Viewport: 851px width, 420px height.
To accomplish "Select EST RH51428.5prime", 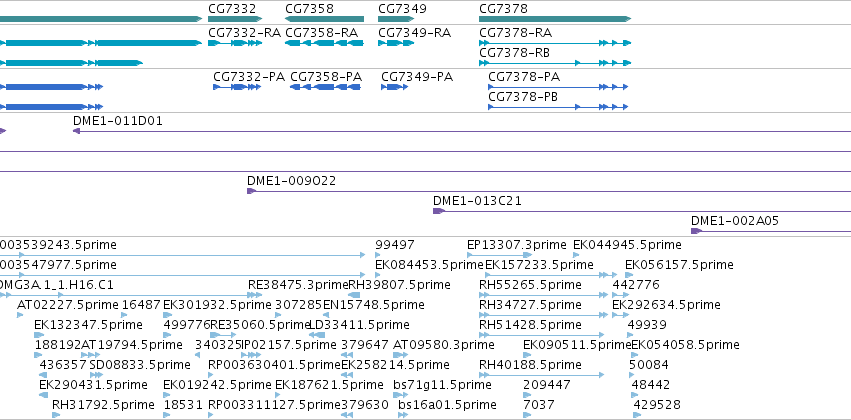I will (530, 326).
